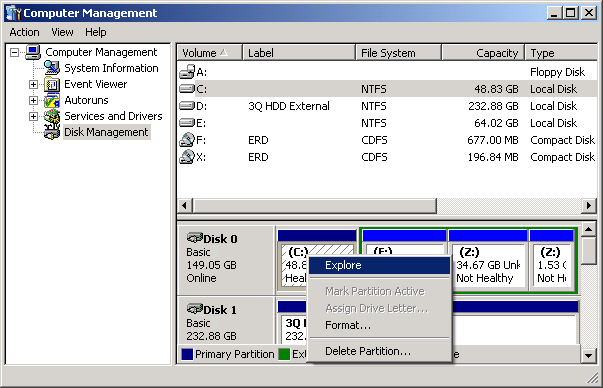
Task: Expand Services and Drivers node
Action: tap(33, 116)
